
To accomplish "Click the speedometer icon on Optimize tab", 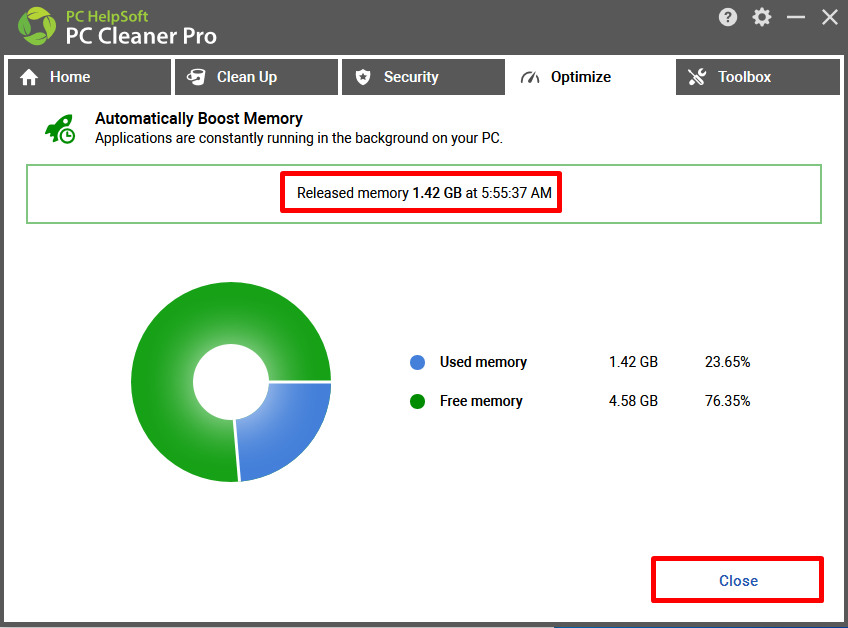I will tap(530, 78).
